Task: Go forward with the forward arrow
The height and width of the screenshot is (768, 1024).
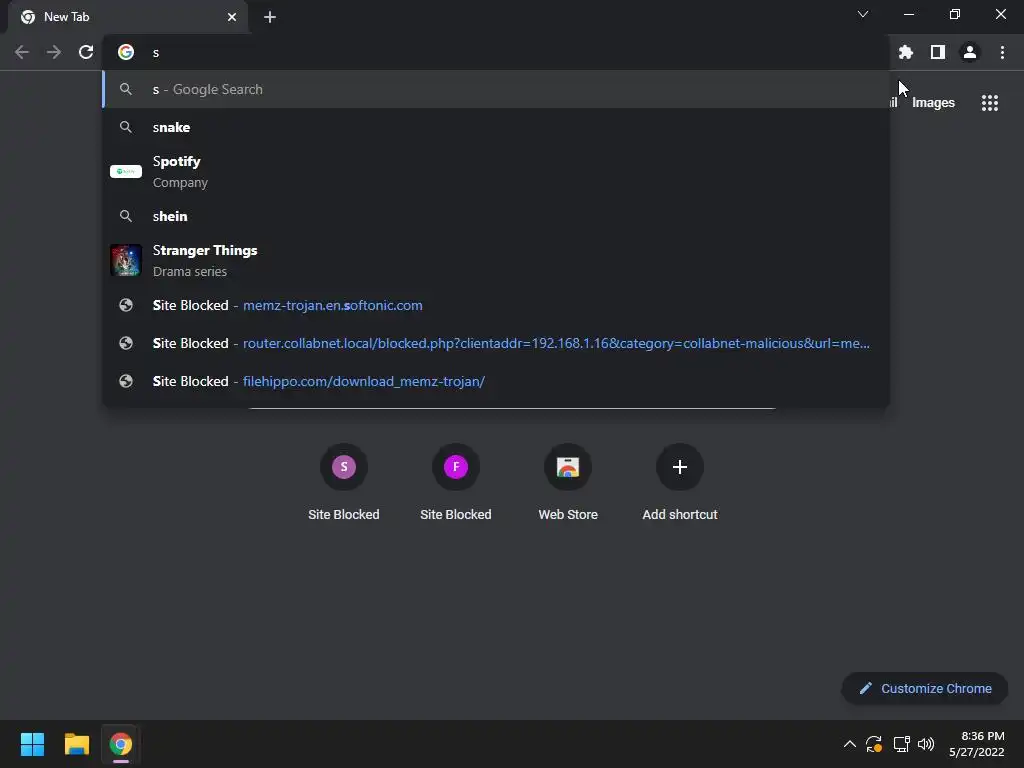Action: tap(54, 52)
